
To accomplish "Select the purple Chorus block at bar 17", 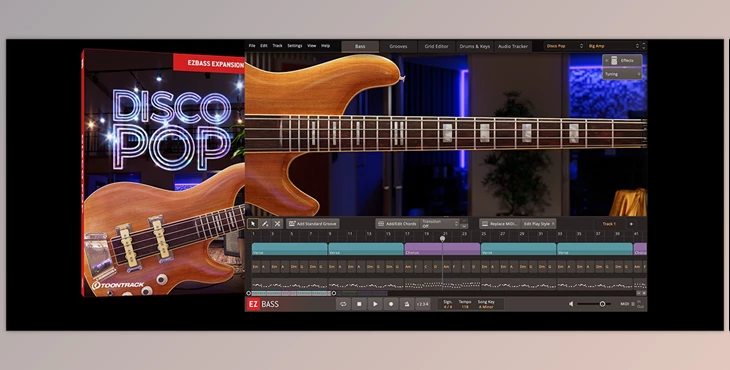I will pos(442,249).
